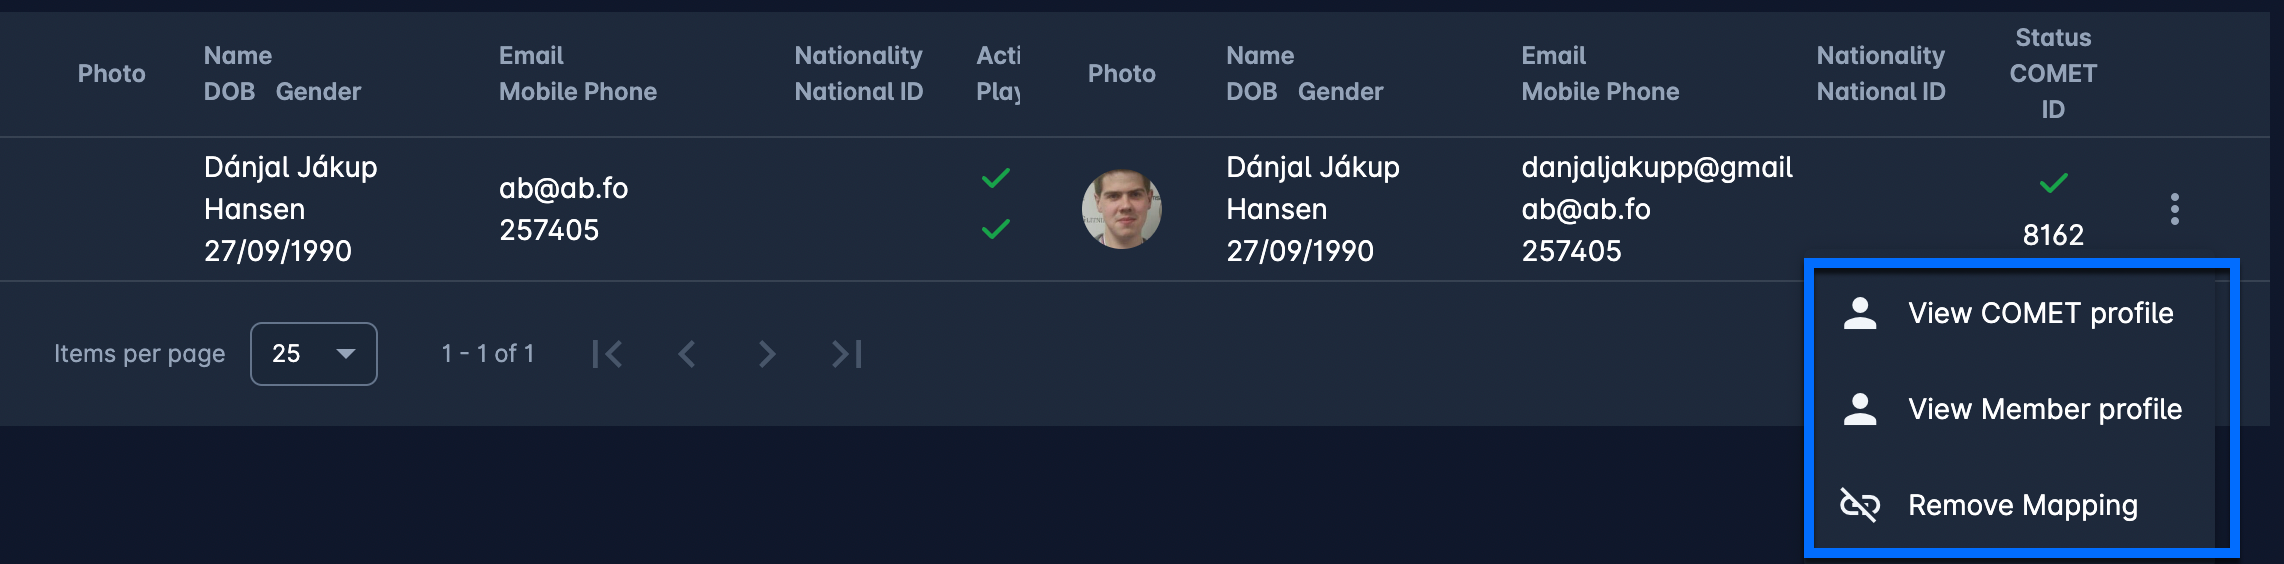The height and width of the screenshot is (564, 2284).
Task: Click the upper green checkmark in Active column
Action: pos(995,179)
